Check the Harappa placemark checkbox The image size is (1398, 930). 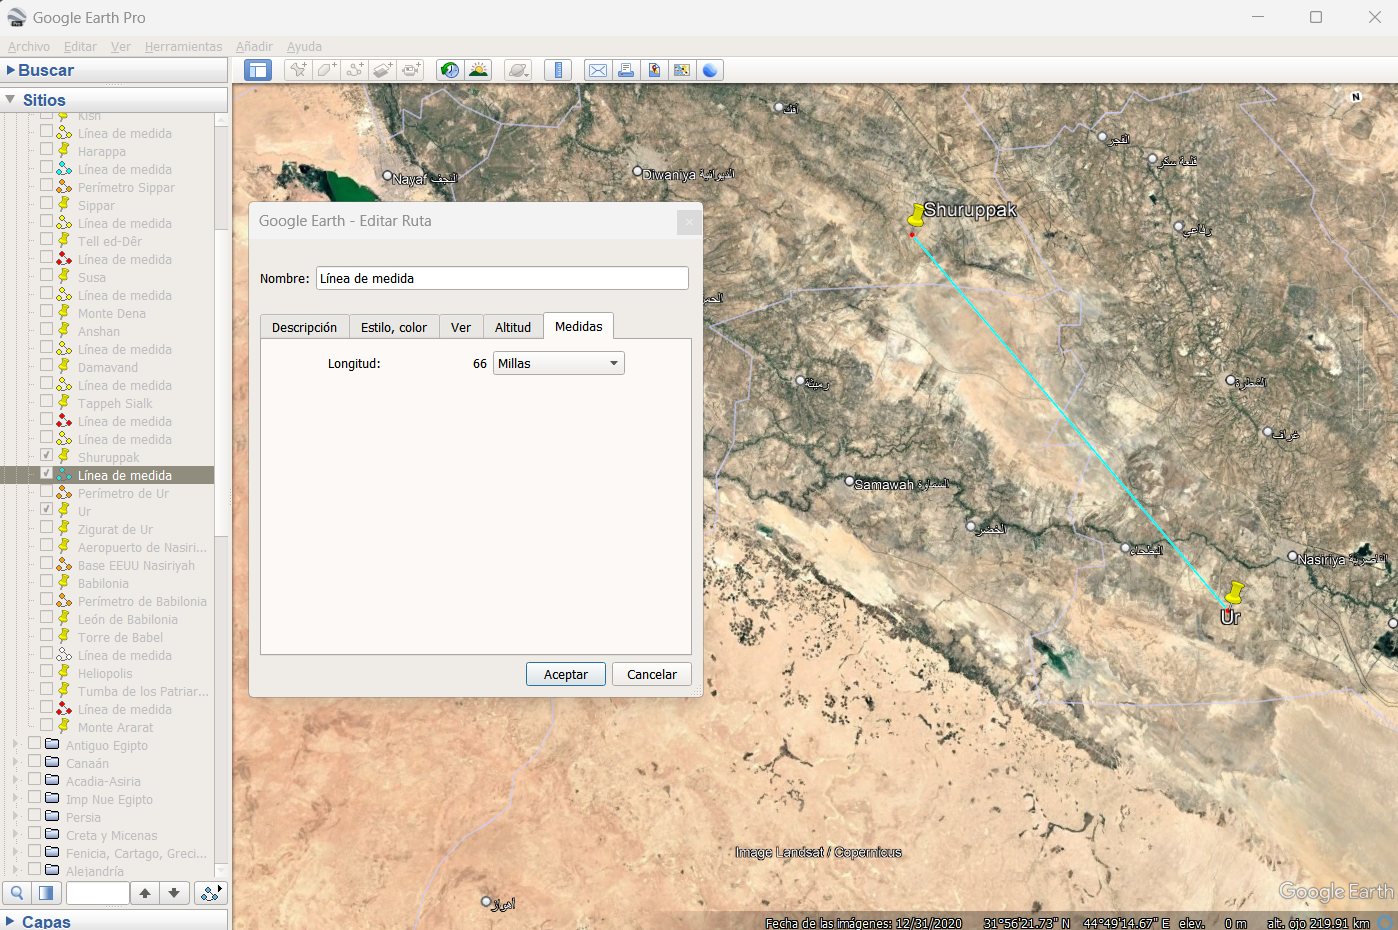tap(46, 149)
